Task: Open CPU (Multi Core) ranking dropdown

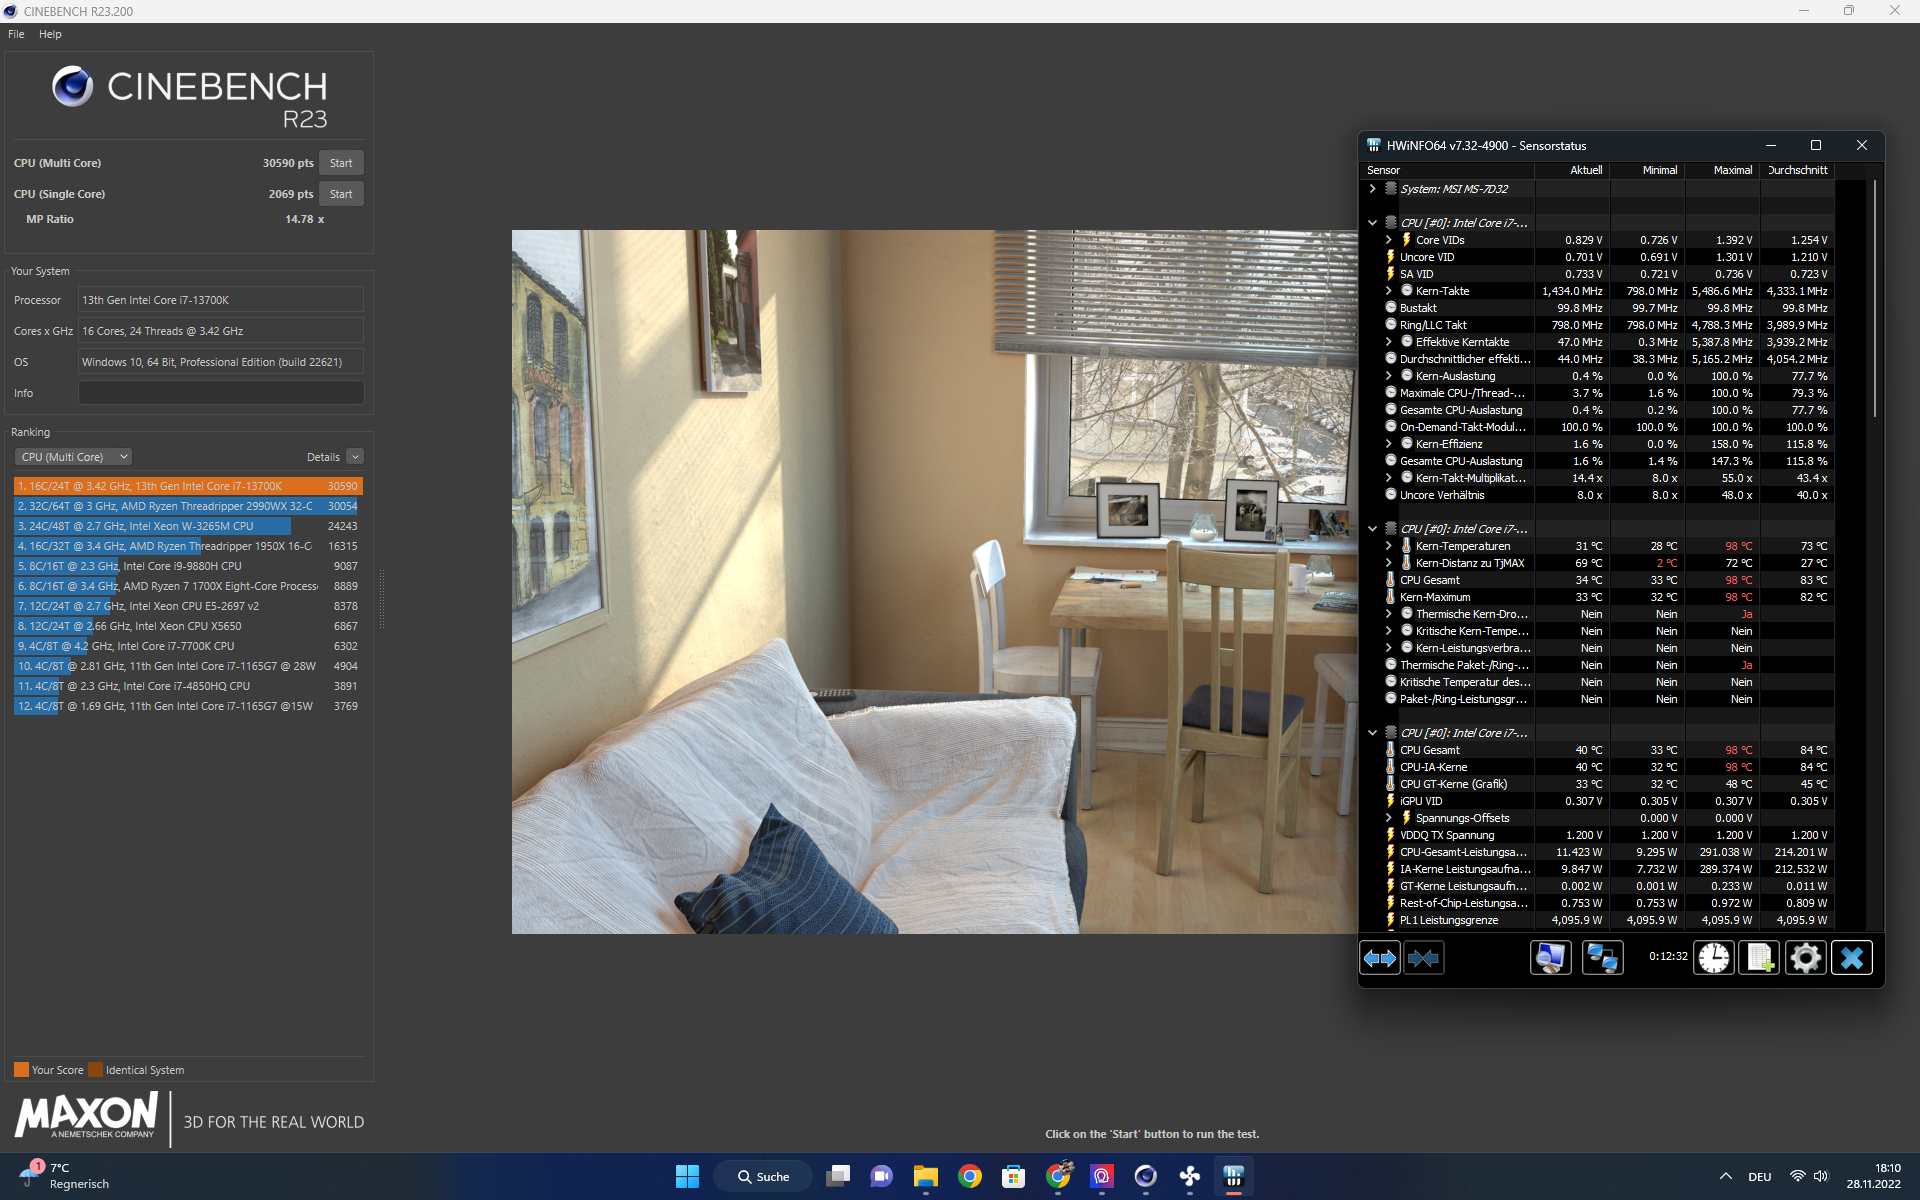Action: point(73,457)
